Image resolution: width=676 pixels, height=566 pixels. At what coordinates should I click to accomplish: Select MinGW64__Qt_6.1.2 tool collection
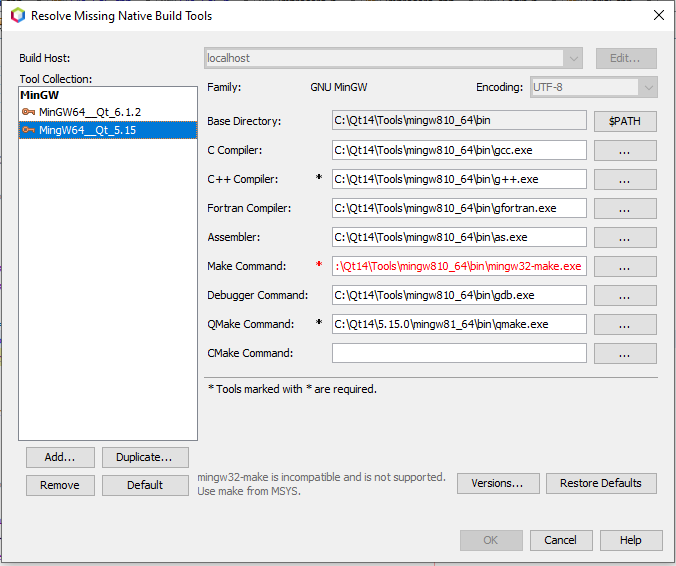(108, 112)
